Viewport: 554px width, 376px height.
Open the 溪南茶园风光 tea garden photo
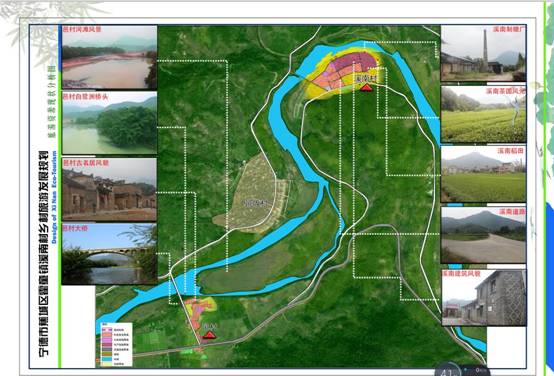coord(483,114)
